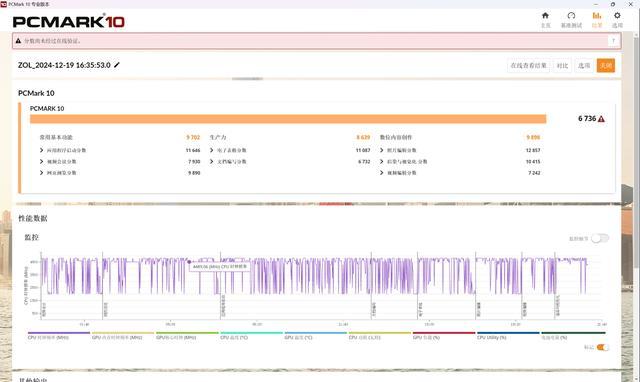This screenshot has height=382, width=640.
Task: Expand the video editing score row (7 242)
Action: pyautogui.click(x=460, y=173)
